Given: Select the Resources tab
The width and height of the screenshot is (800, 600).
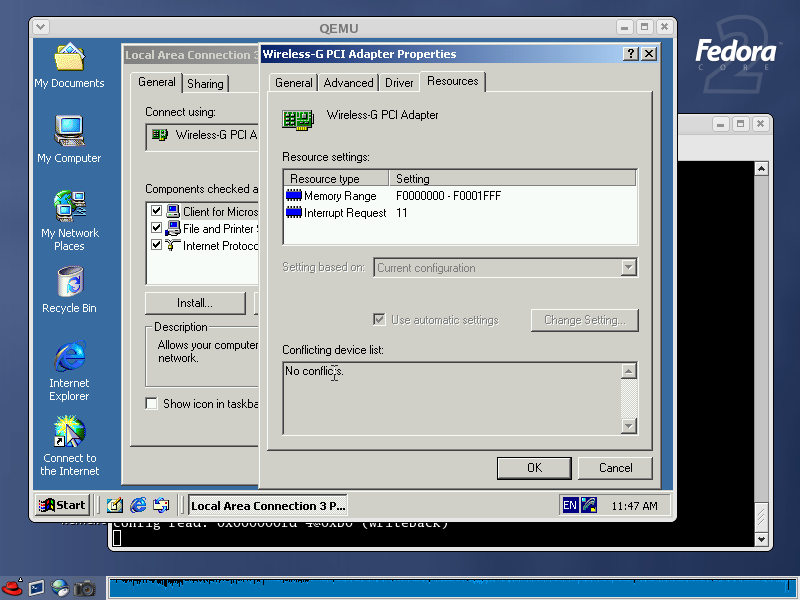Looking at the screenshot, I should 453,81.
